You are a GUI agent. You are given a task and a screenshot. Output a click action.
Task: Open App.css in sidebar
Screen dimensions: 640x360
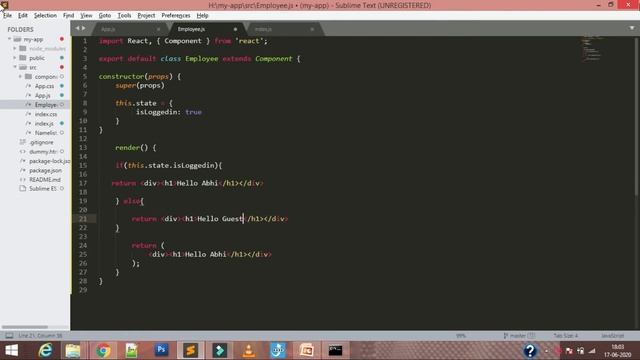44,86
